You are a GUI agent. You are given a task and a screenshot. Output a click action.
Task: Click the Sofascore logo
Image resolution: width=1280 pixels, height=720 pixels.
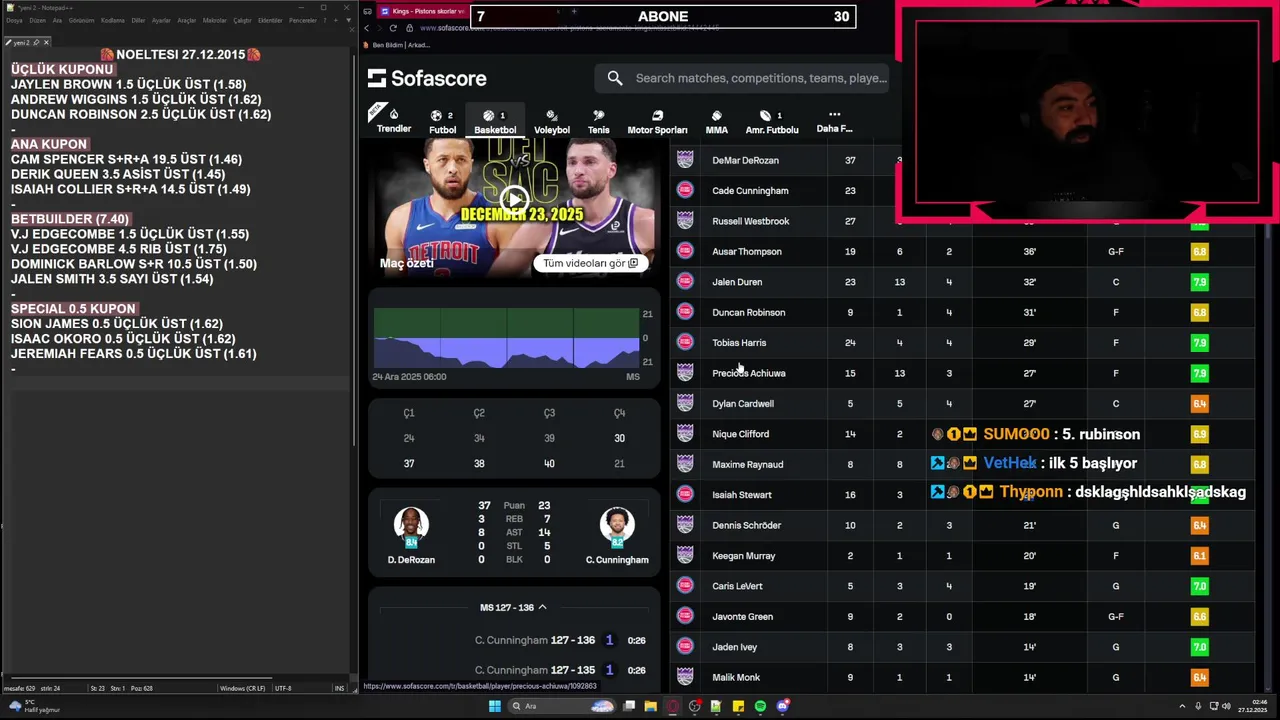coord(427,78)
